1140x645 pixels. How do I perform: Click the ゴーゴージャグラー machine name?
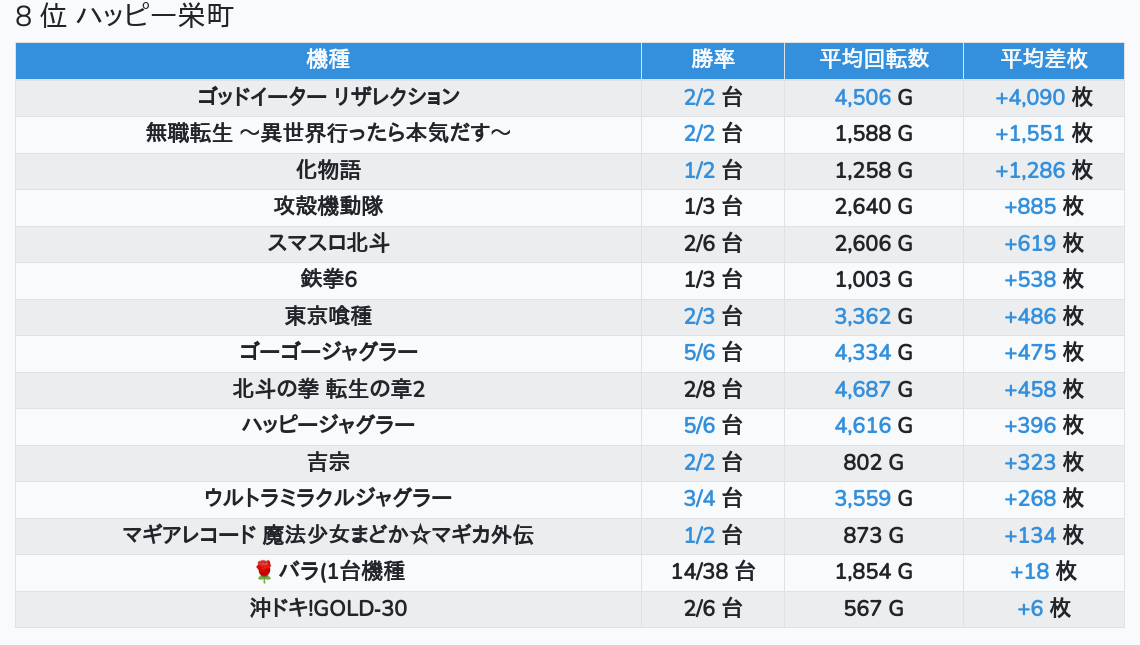[328, 352]
